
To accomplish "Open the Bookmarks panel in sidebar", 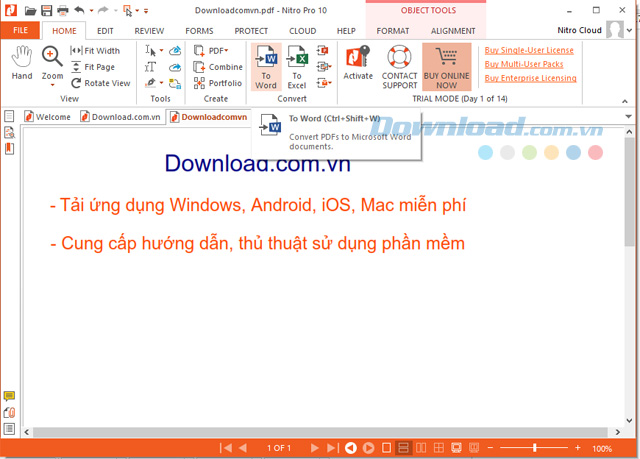I will pyautogui.click(x=9, y=149).
